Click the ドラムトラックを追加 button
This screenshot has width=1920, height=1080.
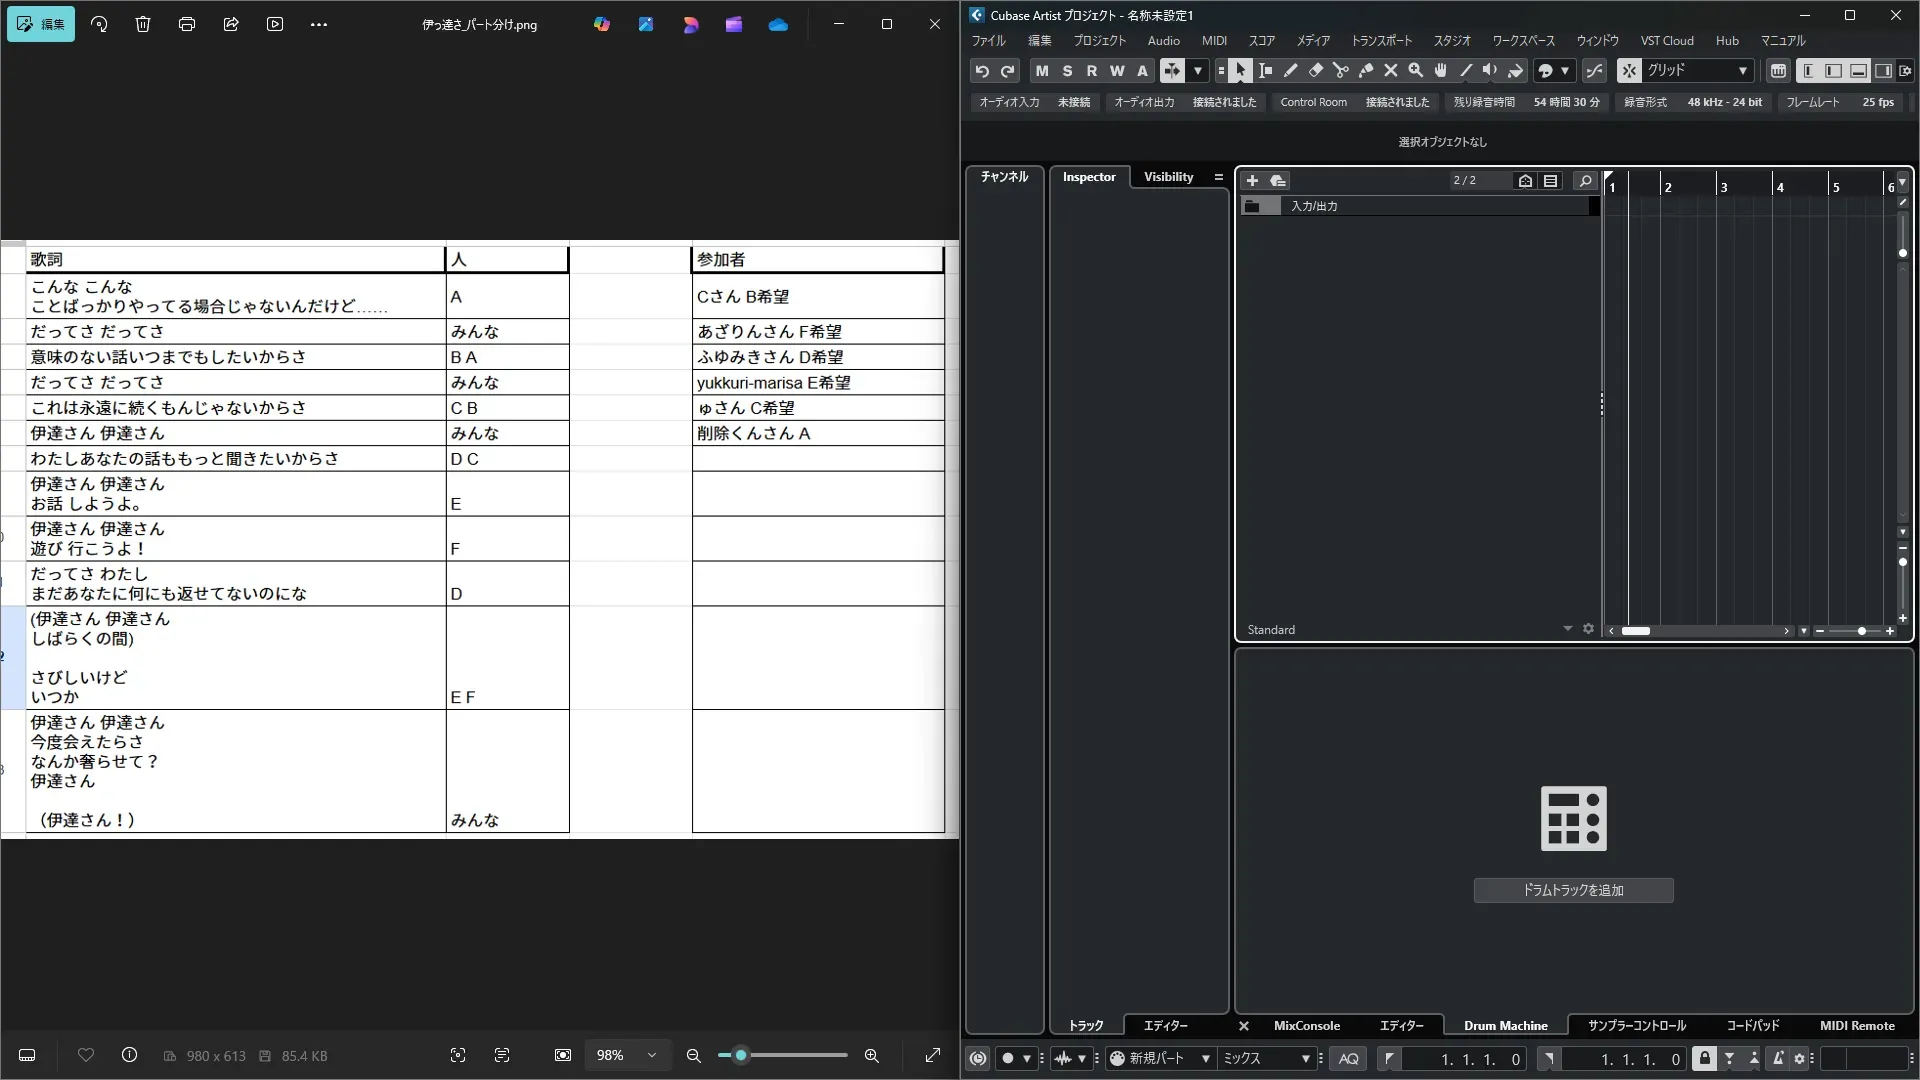tap(1573, 890)
